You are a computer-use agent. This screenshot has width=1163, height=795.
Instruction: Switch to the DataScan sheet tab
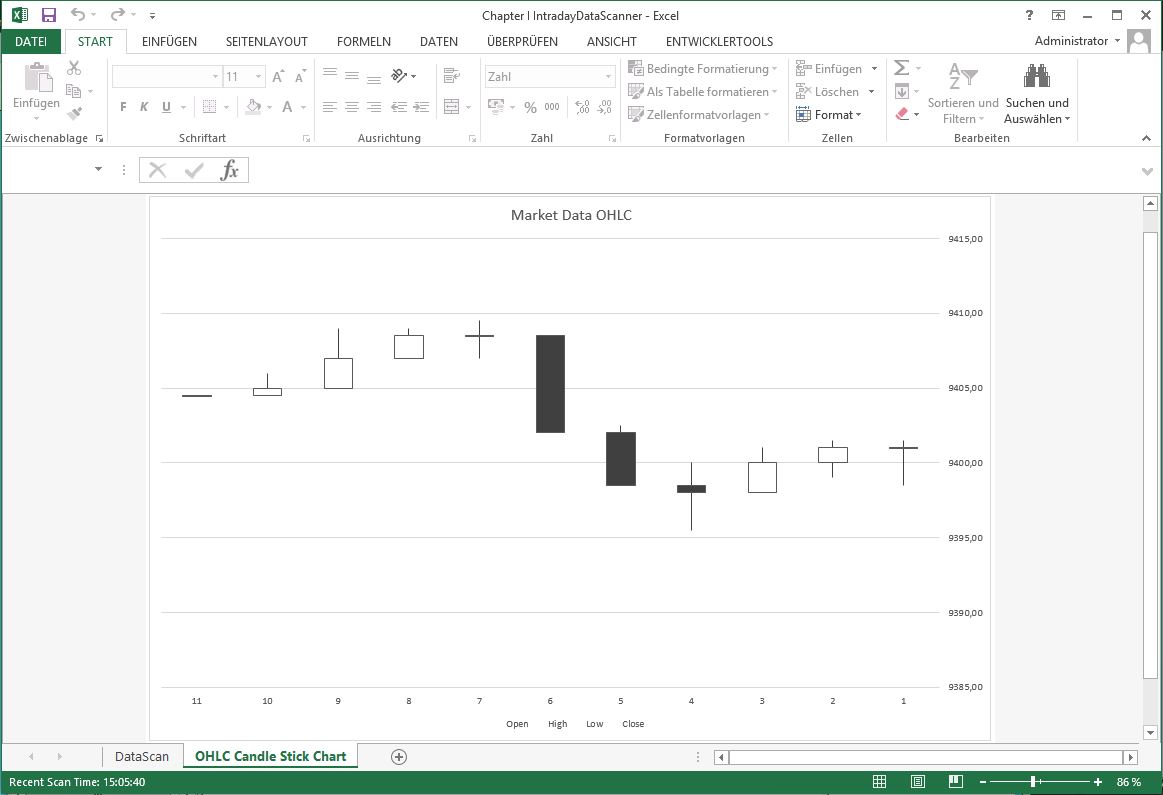pyautogui.click(x=142, y=757)
